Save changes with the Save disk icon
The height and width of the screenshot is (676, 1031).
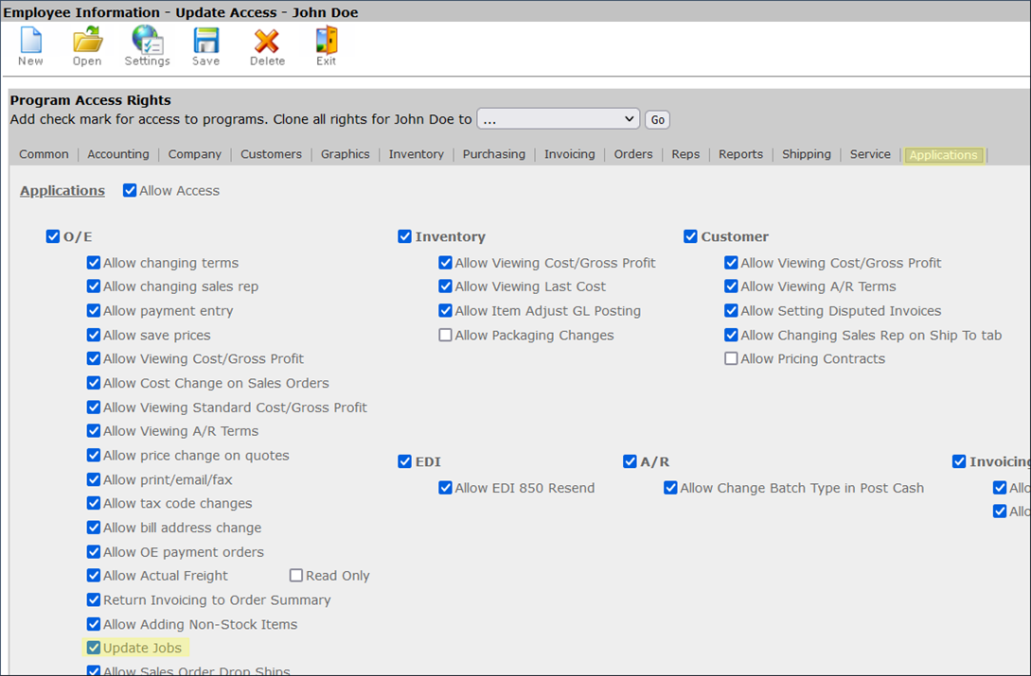point(206,40)
